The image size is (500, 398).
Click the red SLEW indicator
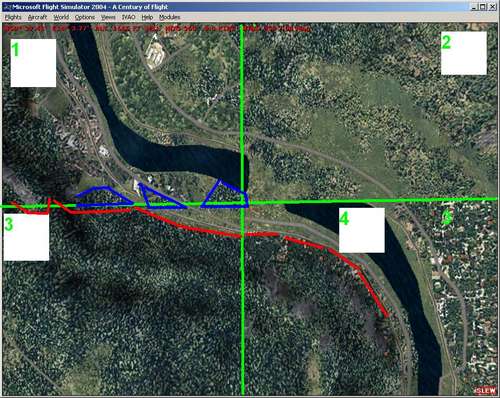point(485,390)
